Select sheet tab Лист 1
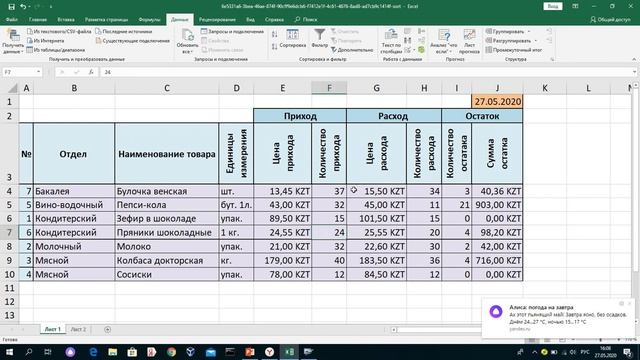This screenshot has width=640, height=360. 53,329
